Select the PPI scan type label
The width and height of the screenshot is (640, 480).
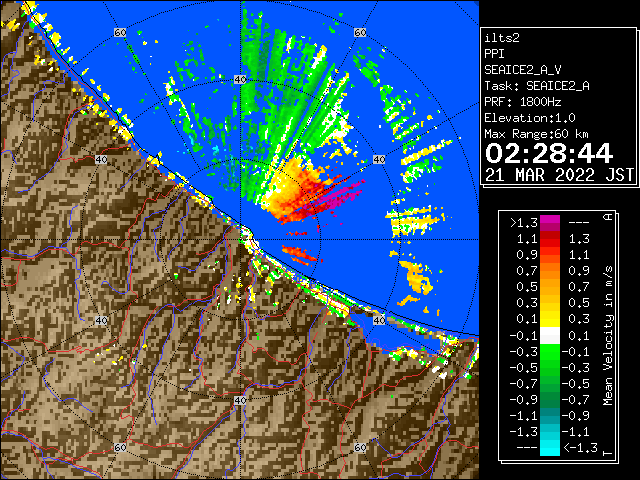pos(494,54)
